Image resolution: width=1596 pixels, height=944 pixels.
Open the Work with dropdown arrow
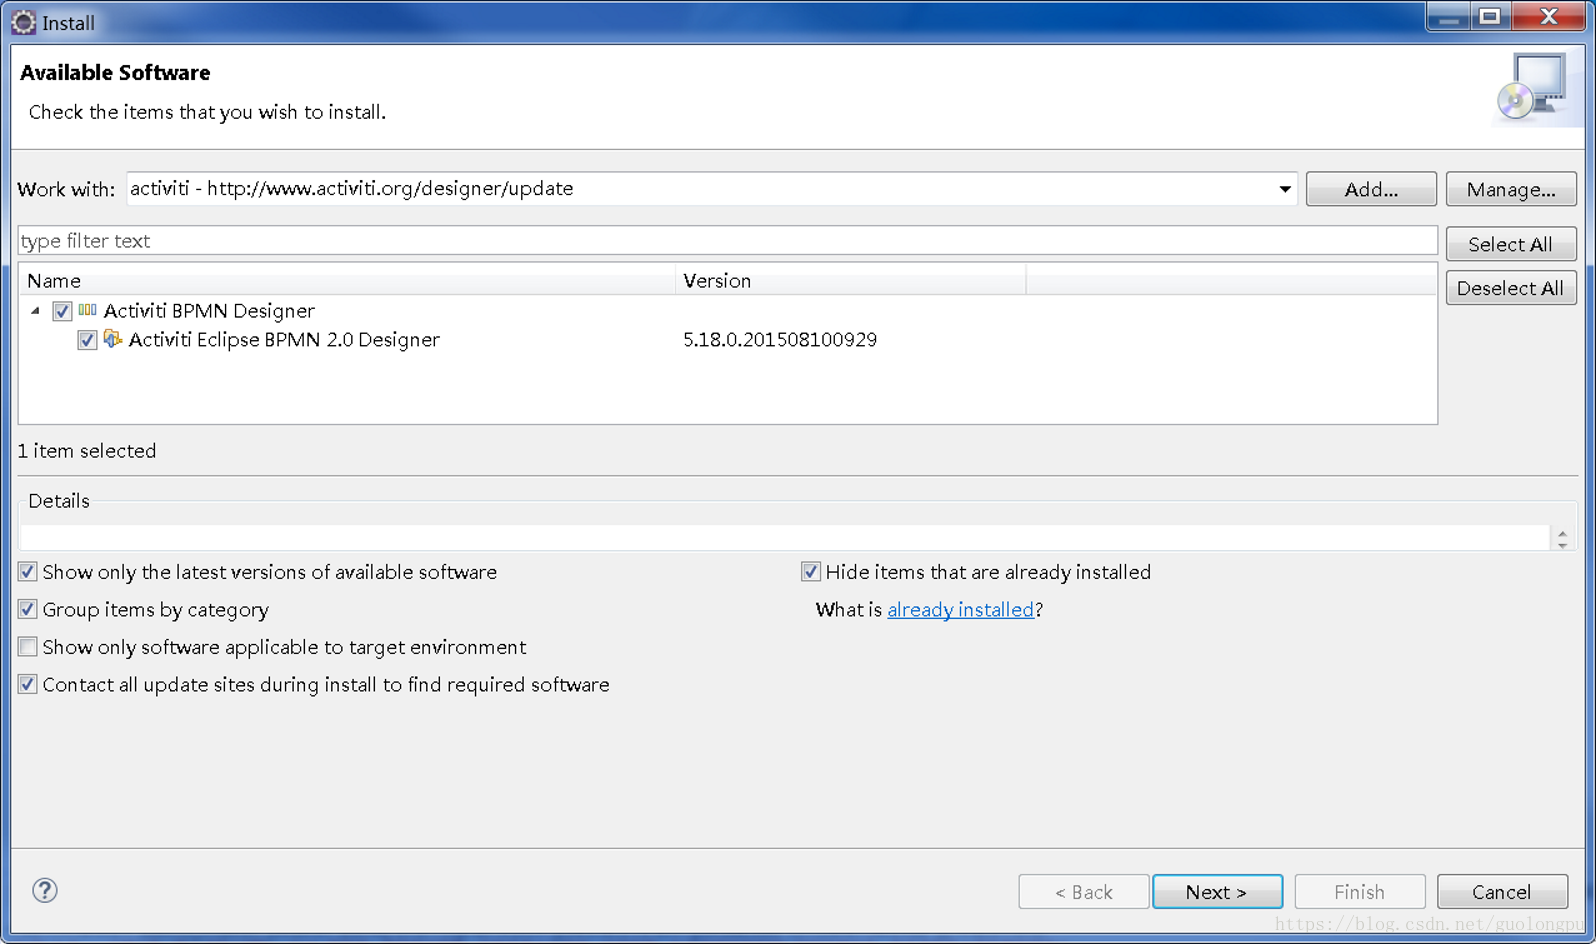coord(1285,189)
